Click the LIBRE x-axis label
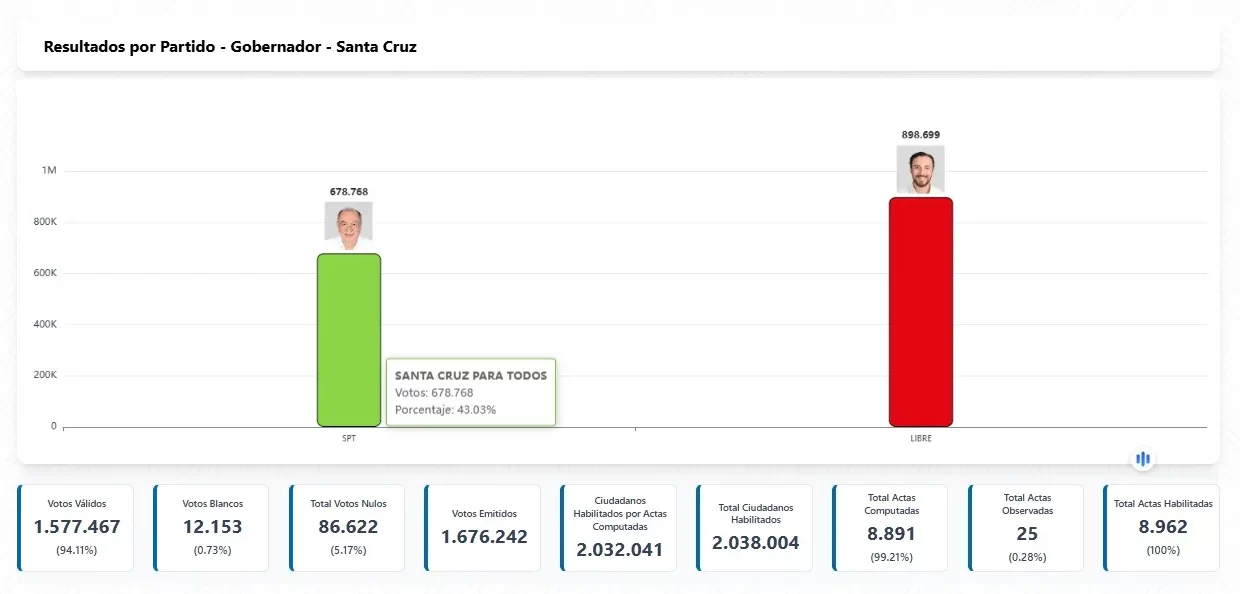Screen dimensions: 1240x594 click(920, 438)
